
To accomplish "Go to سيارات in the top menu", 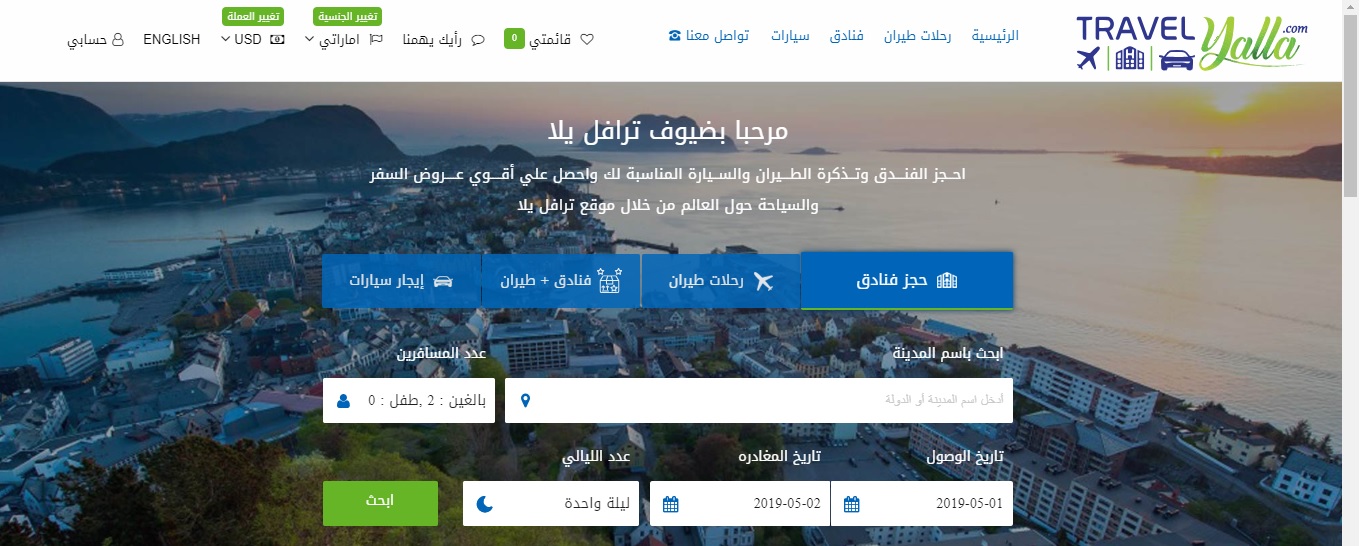I will (789, 36).
